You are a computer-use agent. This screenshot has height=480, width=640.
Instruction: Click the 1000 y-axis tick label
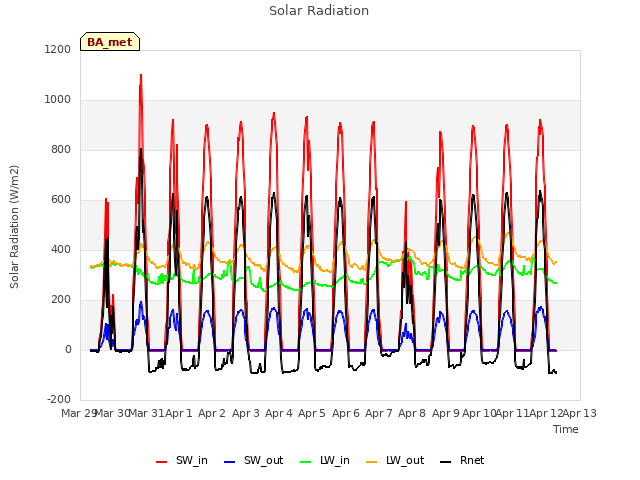58,100
